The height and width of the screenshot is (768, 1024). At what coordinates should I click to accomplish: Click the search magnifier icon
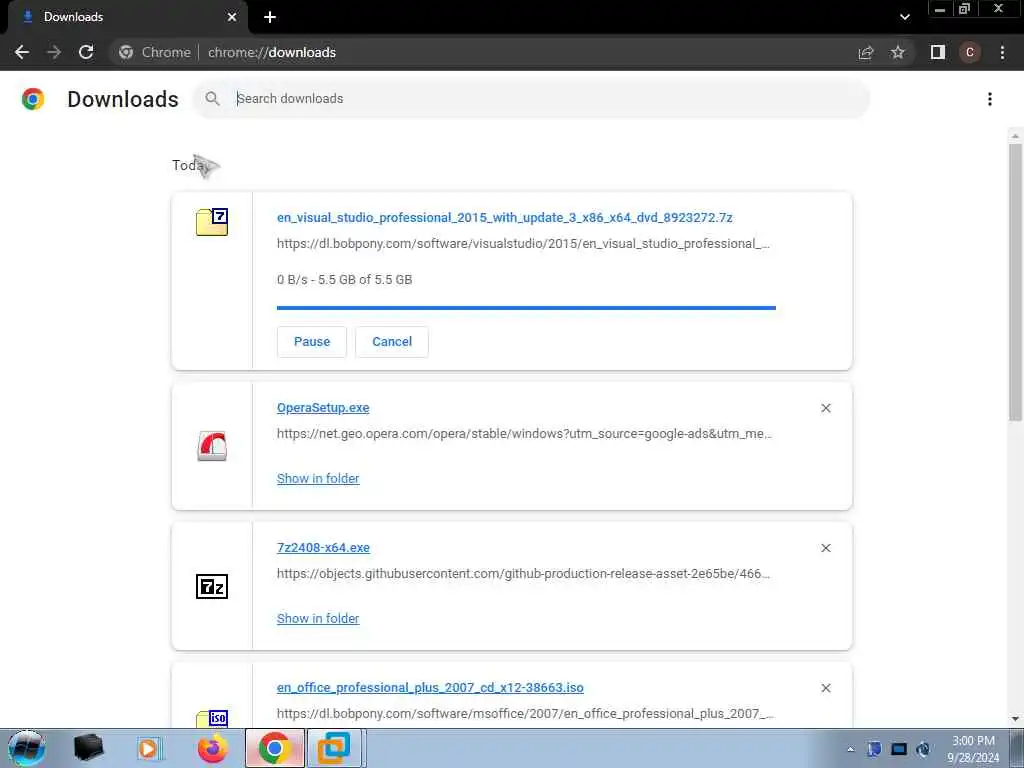coord(212,99)
